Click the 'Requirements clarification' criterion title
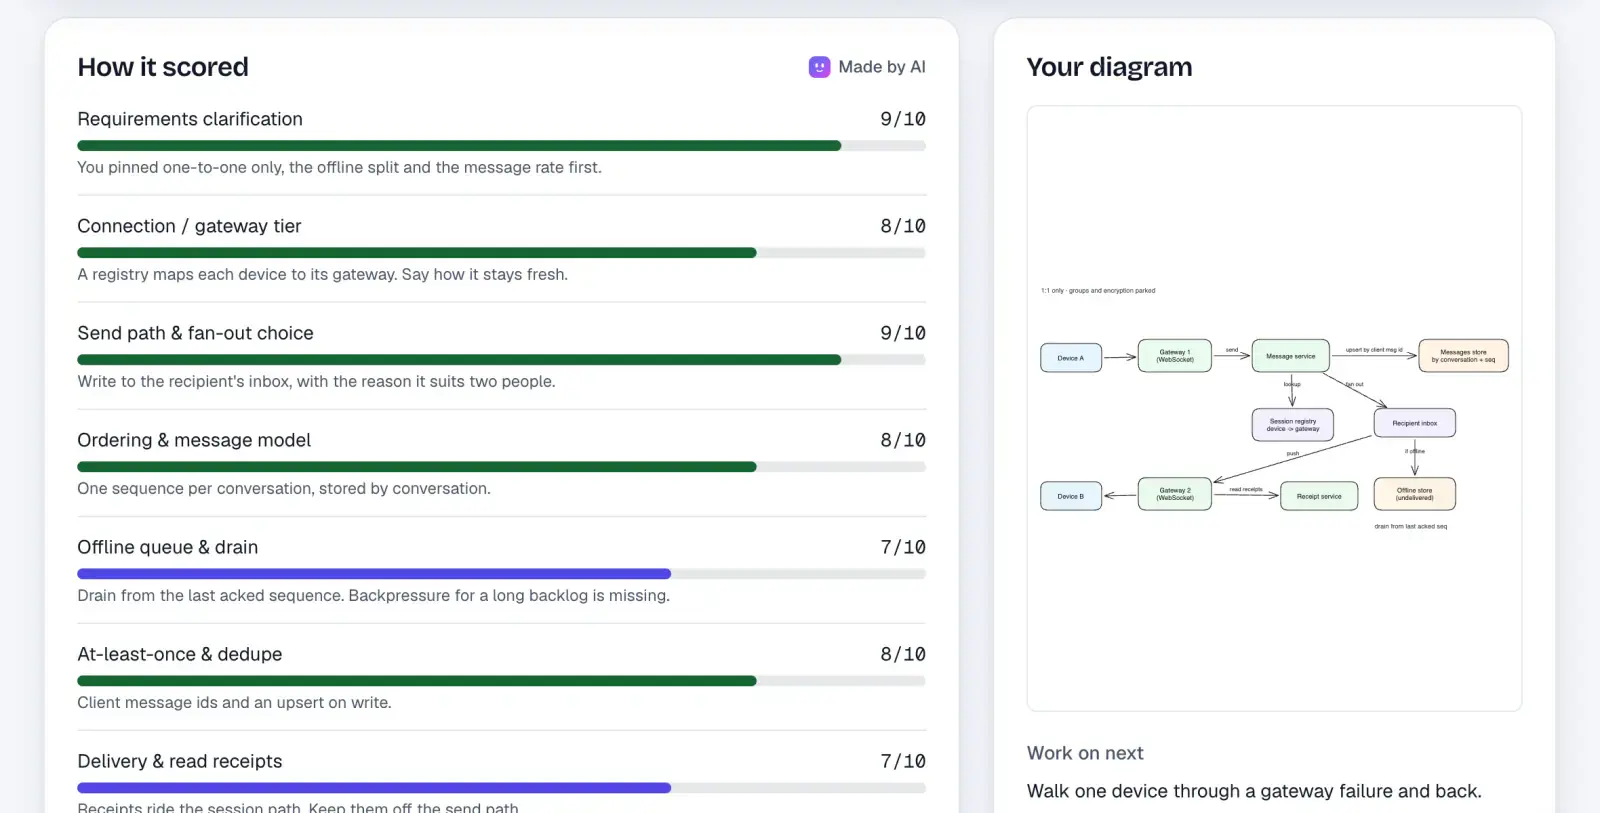Screen dimensions: 1600x813 [x=190, y=119]
